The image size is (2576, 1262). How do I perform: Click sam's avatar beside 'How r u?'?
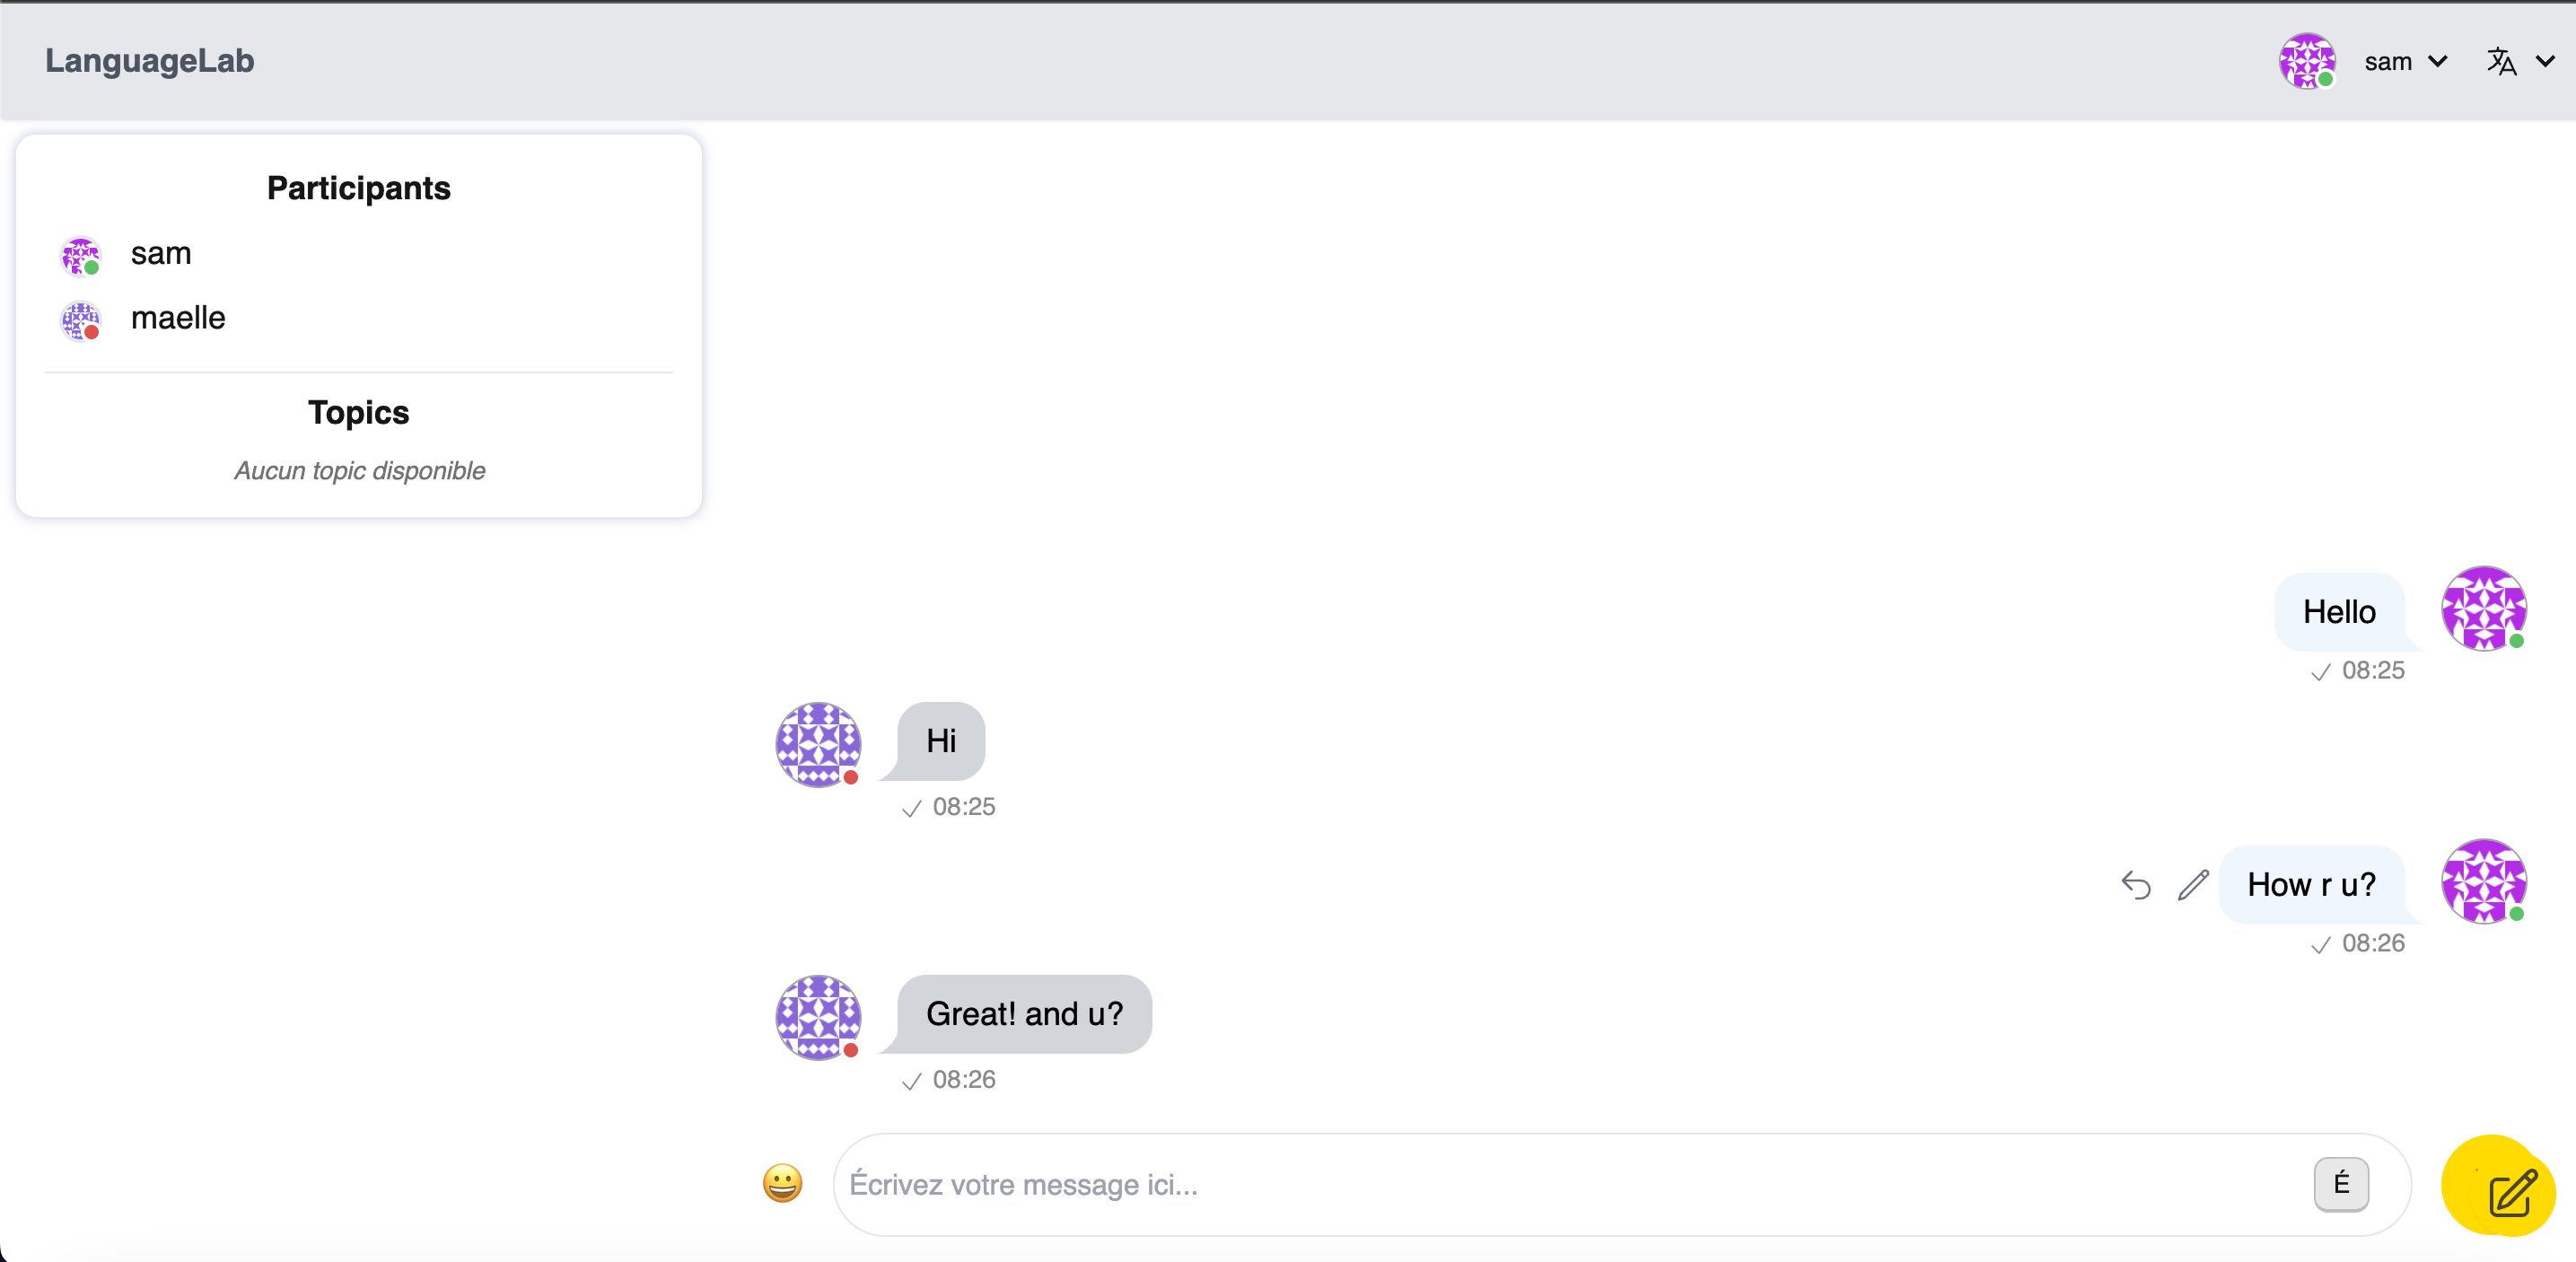[2484, 881]
